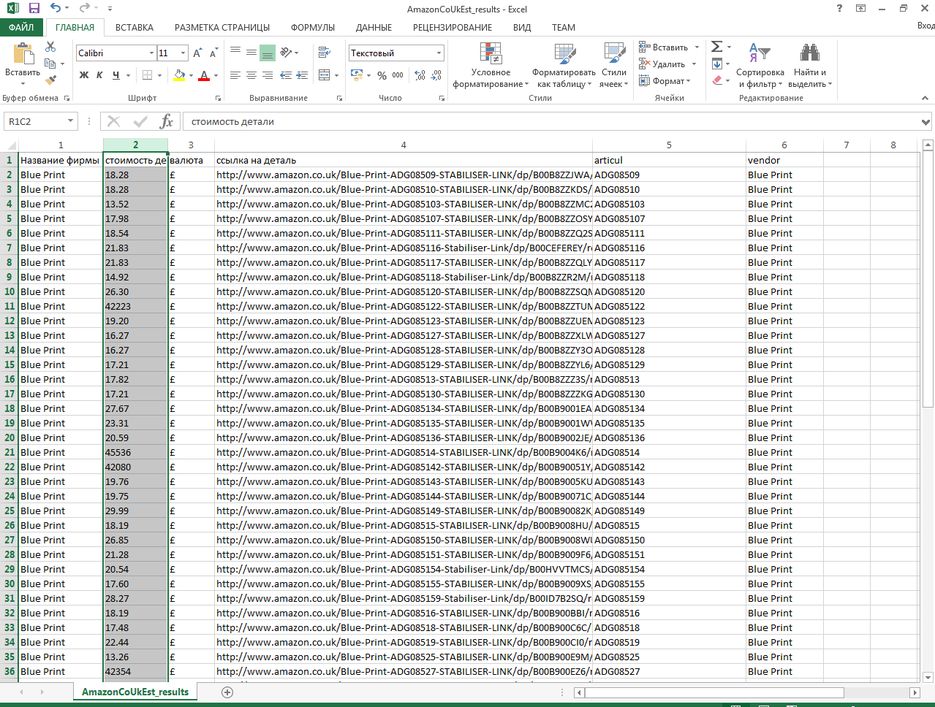Select column 4 header

(x=403, y=145)
